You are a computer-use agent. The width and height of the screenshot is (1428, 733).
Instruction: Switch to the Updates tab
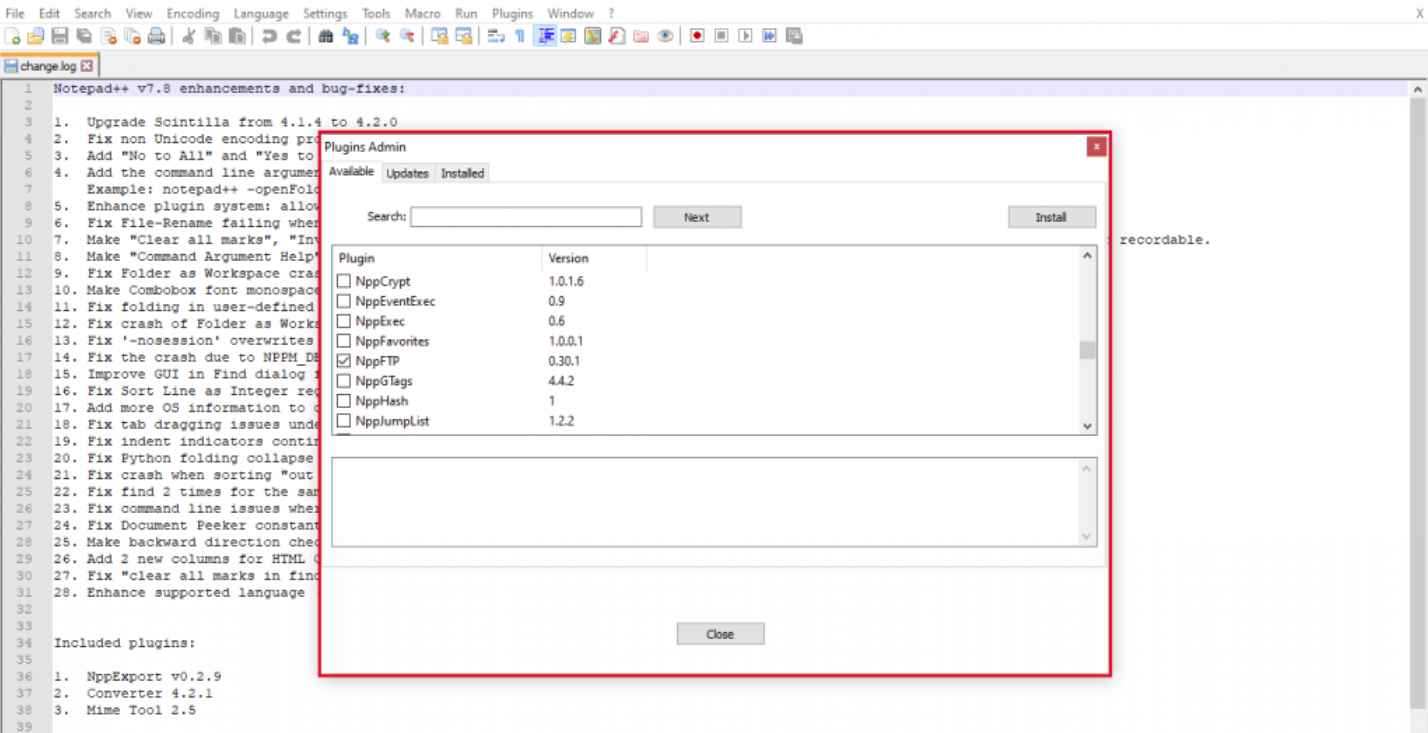(x=407, y=173)
